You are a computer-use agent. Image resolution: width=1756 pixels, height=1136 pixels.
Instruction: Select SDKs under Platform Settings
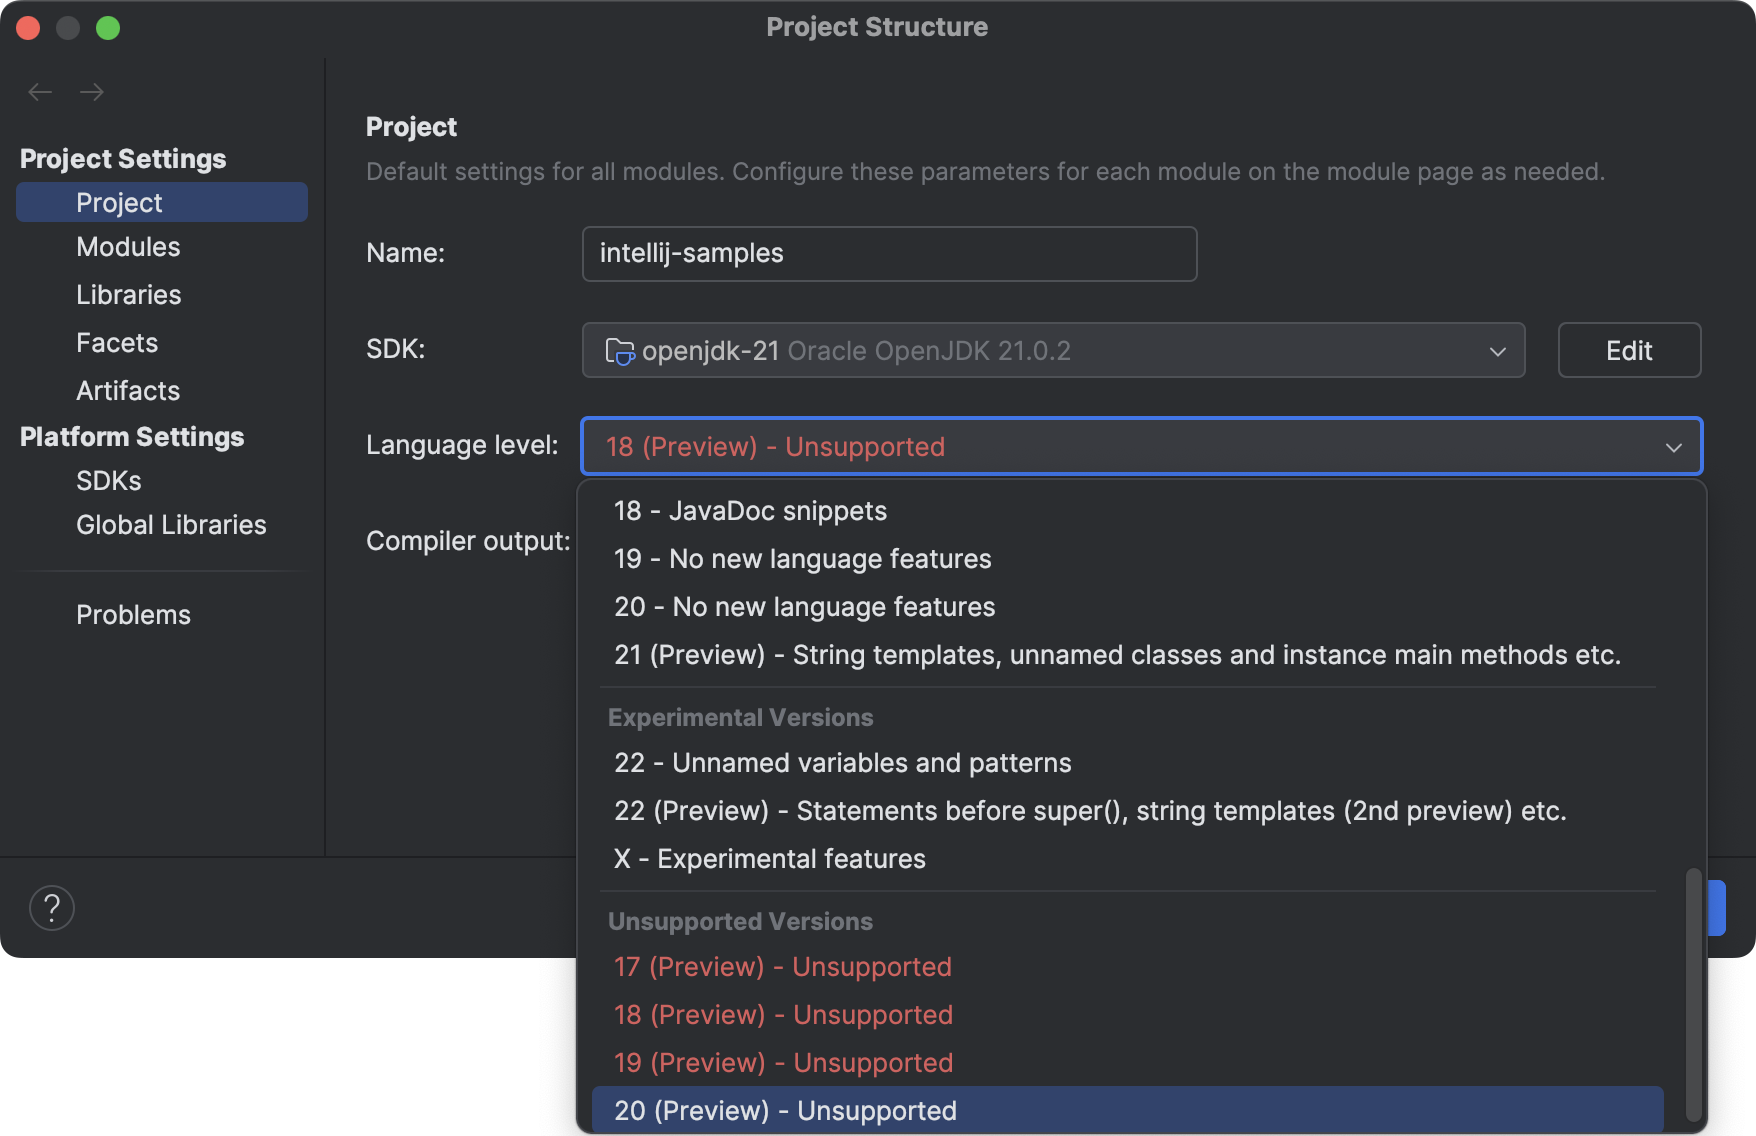pyautogui.click(x=108, y=480)
